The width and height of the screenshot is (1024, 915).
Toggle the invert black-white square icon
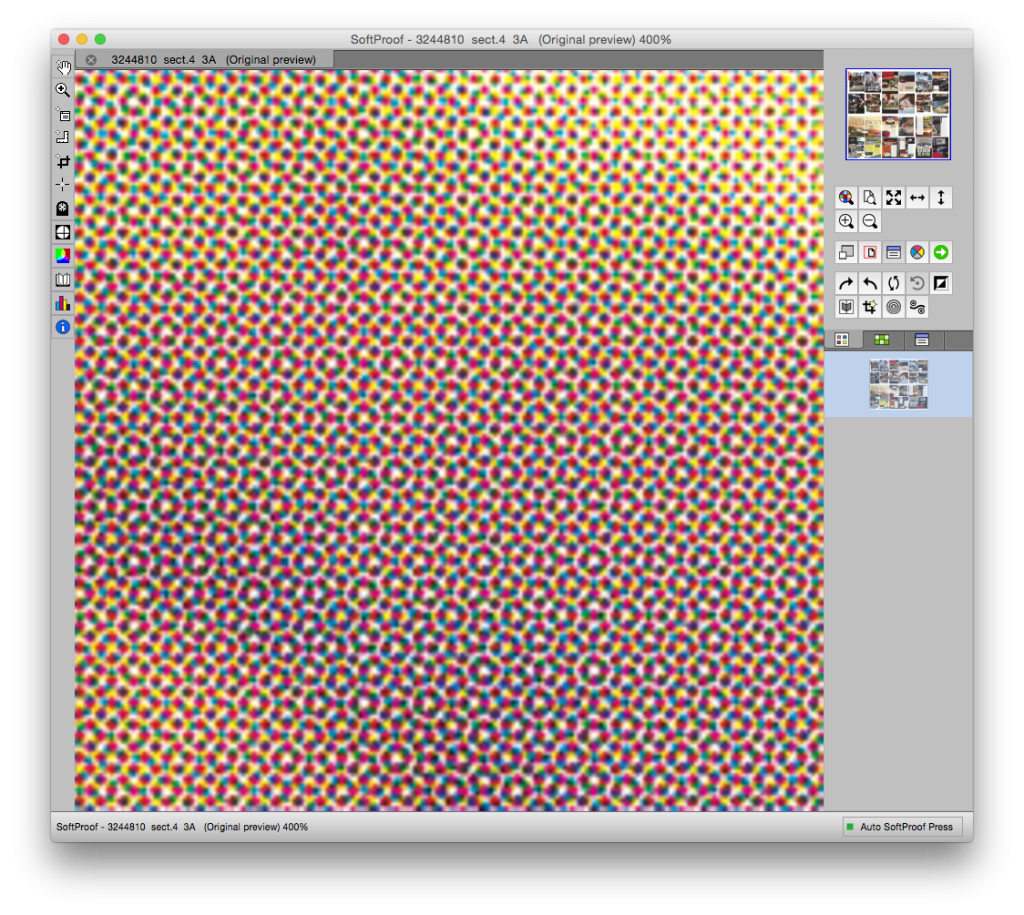(x=941, y=283)
